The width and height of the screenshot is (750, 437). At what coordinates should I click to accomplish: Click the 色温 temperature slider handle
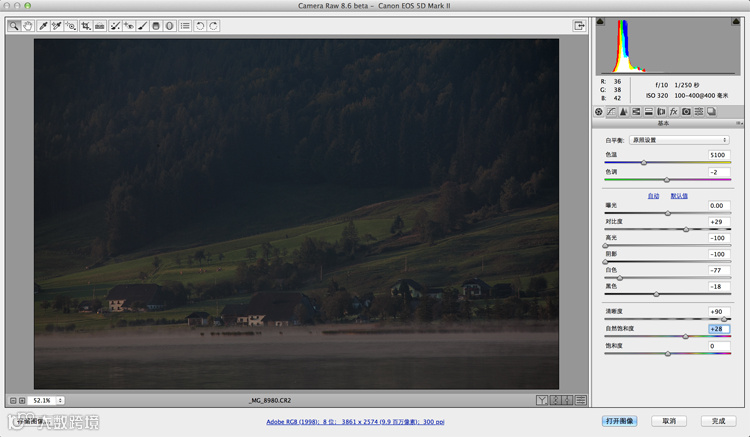tap(644, 163)
